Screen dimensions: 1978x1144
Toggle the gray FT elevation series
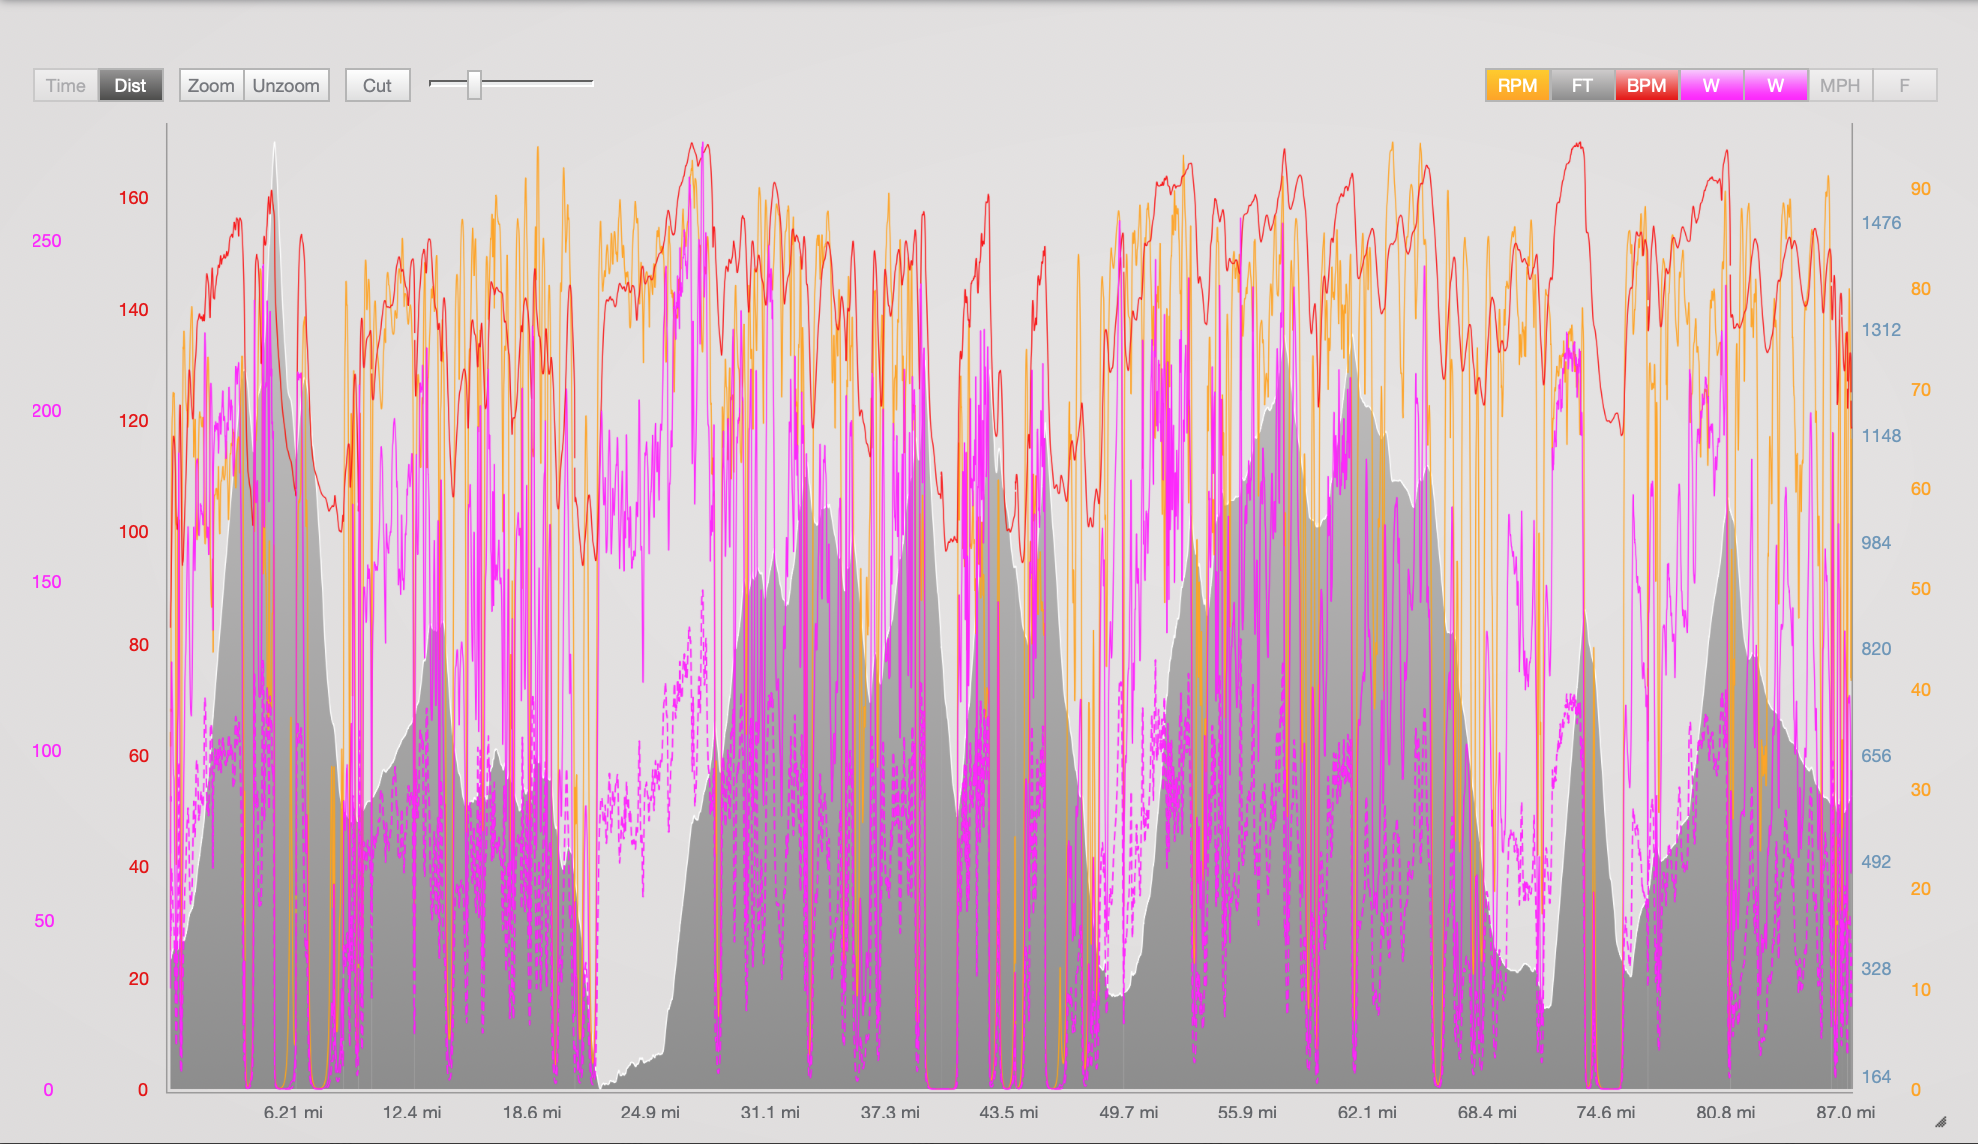pos(1581,86)
